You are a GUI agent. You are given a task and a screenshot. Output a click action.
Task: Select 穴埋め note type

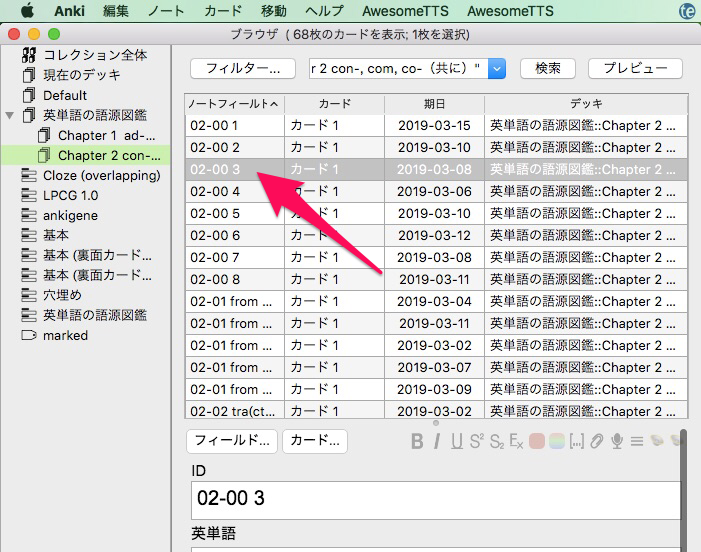51,295
